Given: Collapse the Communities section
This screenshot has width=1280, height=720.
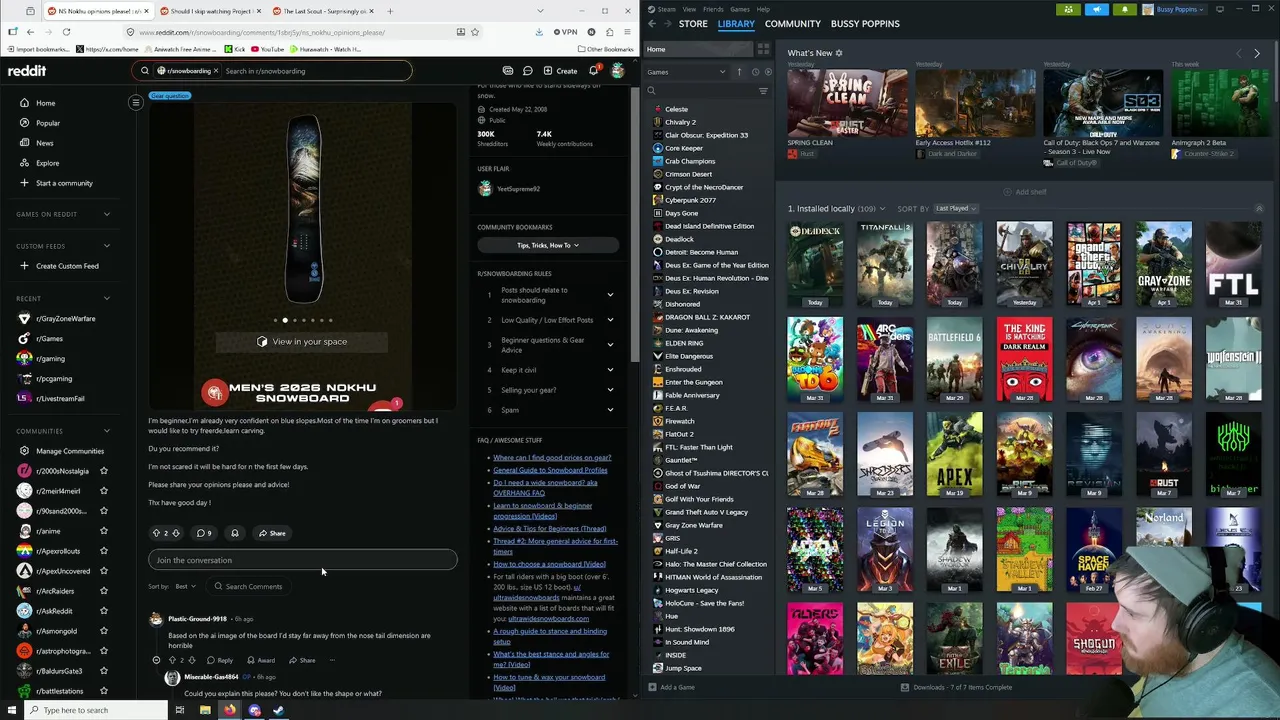Looking at the screenshot, I should point(107,431).
